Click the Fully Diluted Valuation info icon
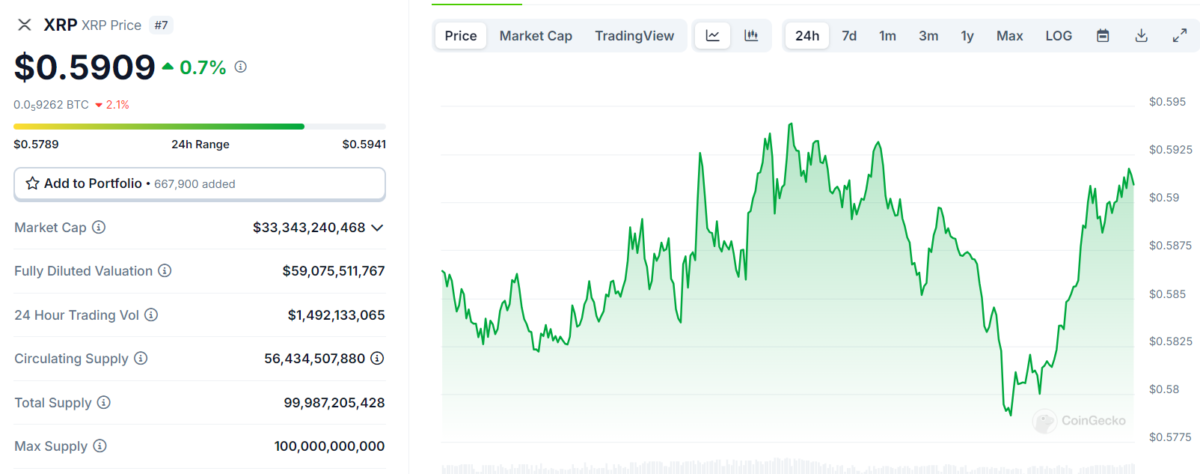Viewport: 1200px width, 474px height. point(165,271)
